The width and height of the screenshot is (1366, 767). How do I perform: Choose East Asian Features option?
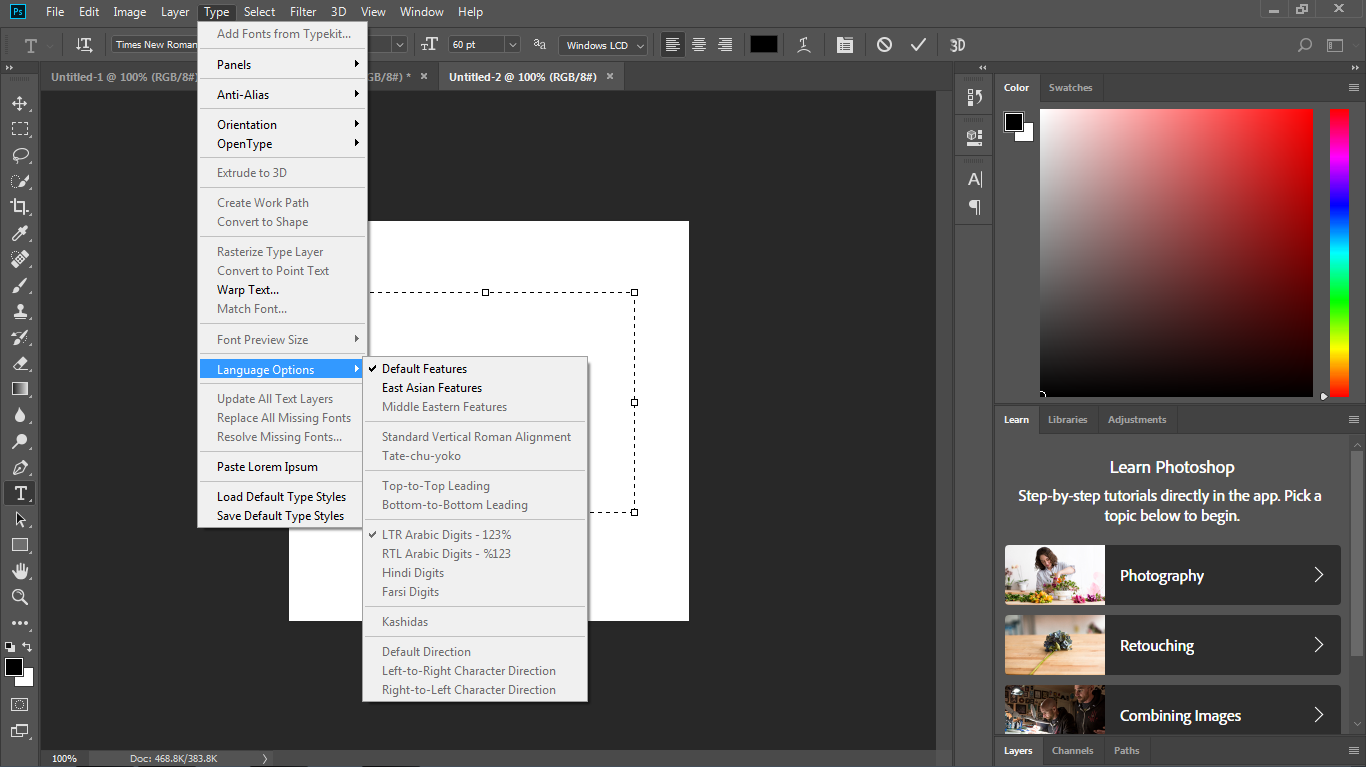[432, 388]
